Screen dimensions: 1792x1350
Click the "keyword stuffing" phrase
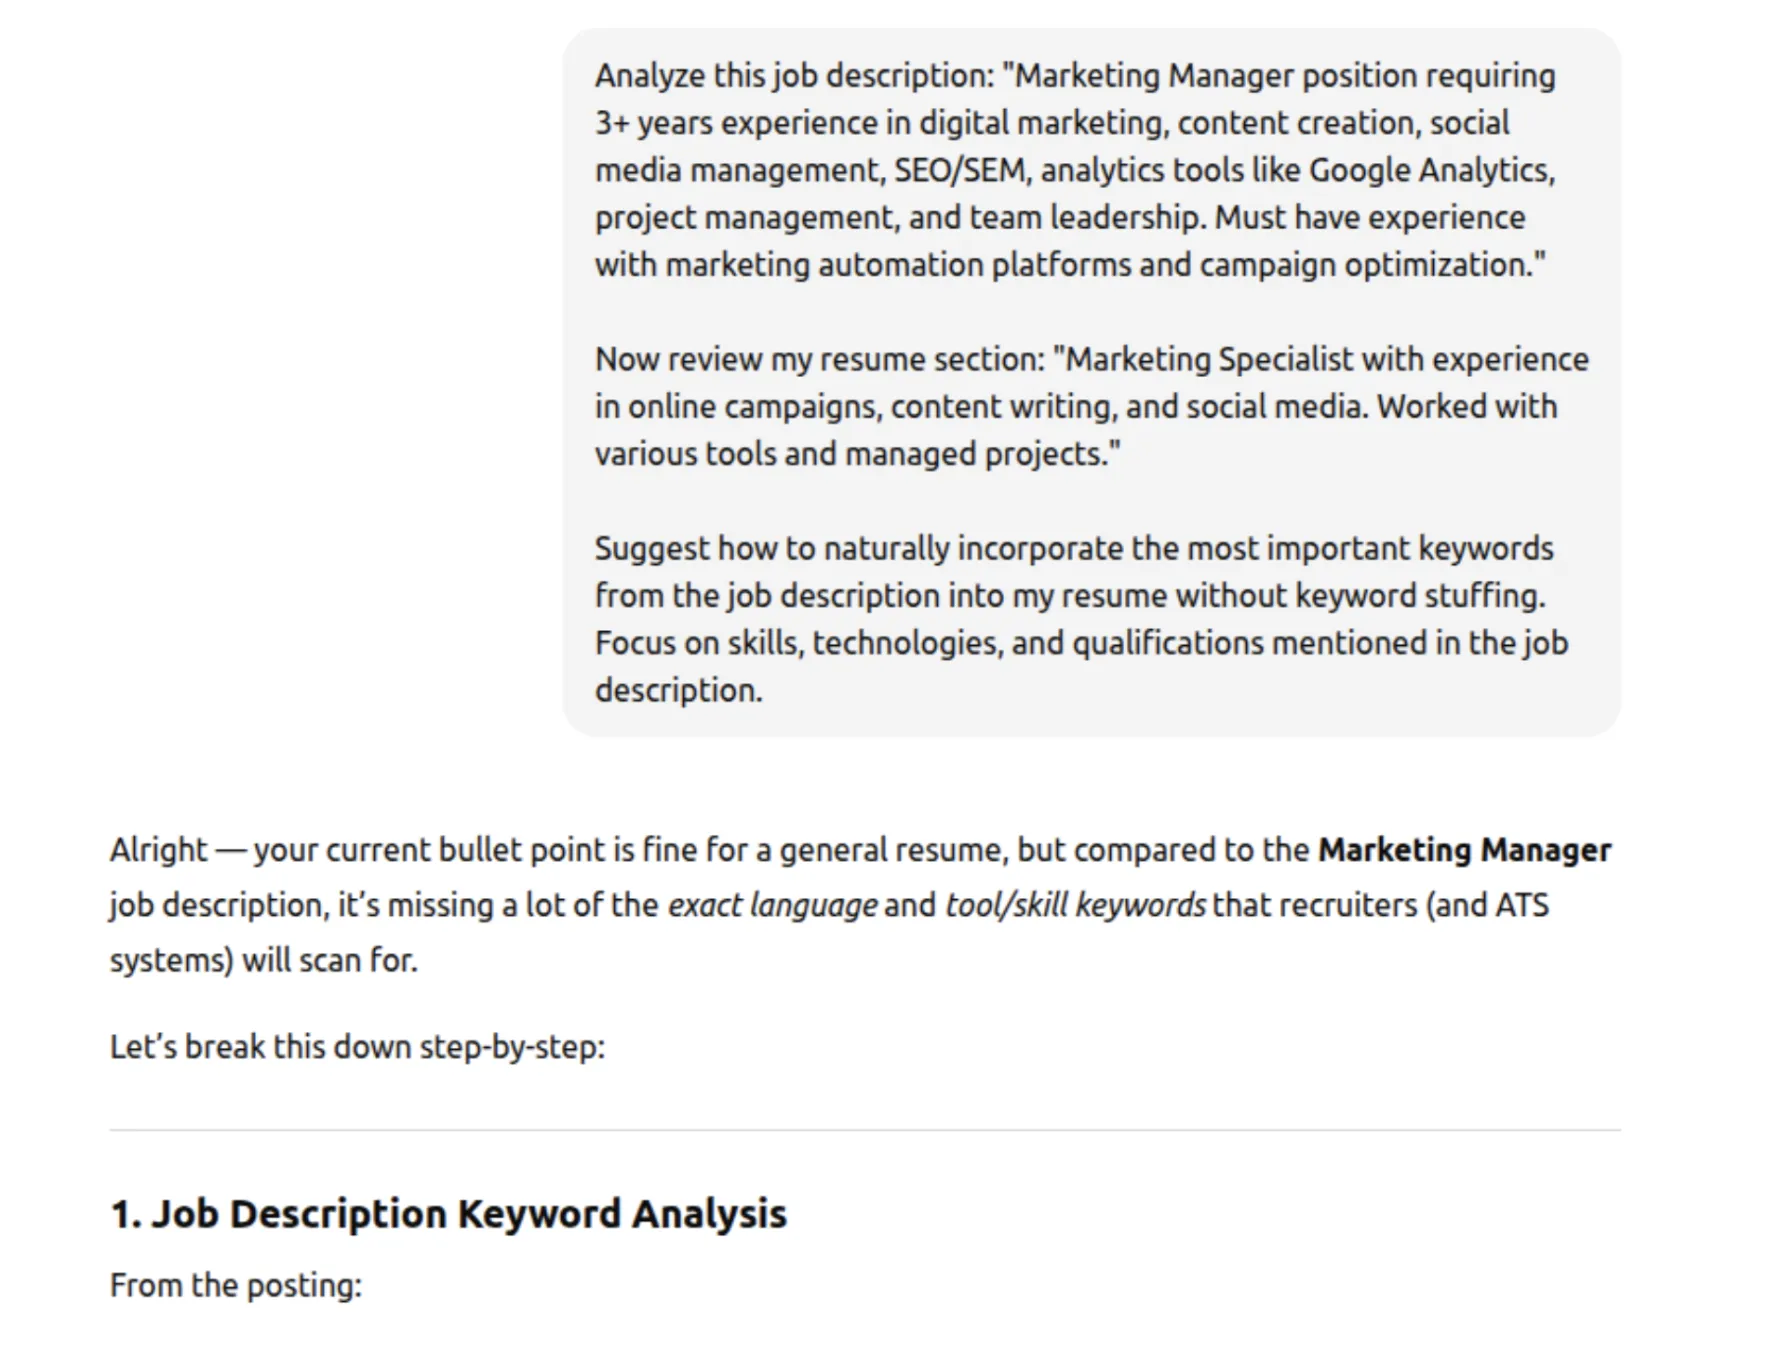point(1419,596)
